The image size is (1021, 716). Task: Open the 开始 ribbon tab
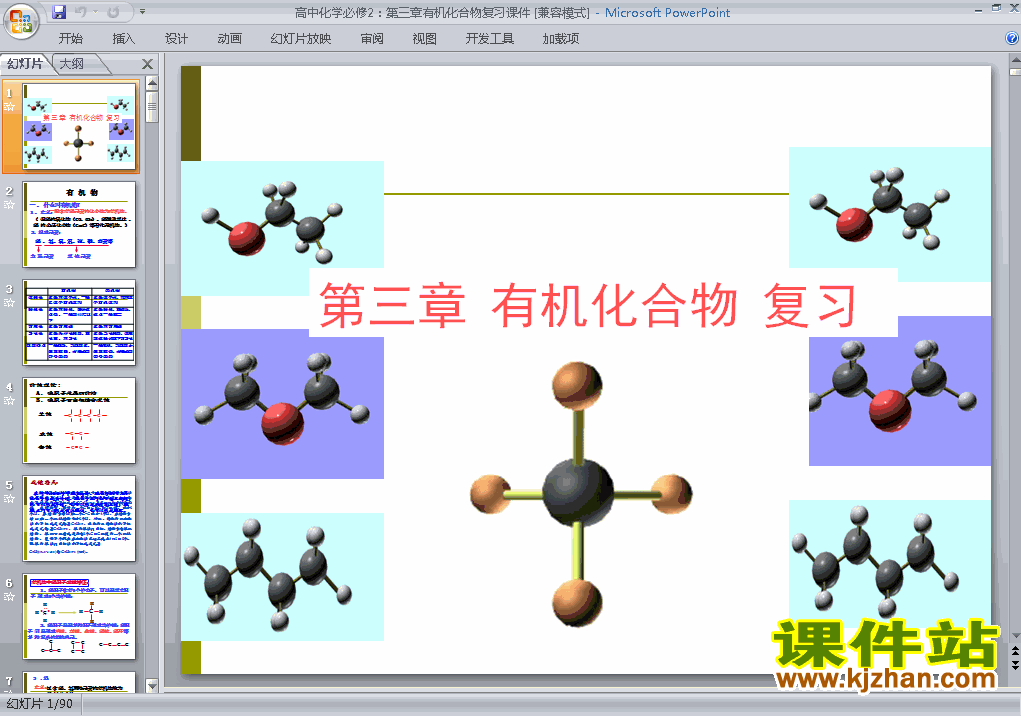click(x=70, y=38)
